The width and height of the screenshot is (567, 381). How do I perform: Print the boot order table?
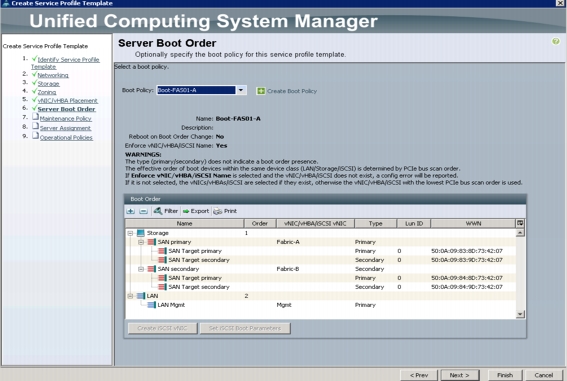click(x=225, y=211)
